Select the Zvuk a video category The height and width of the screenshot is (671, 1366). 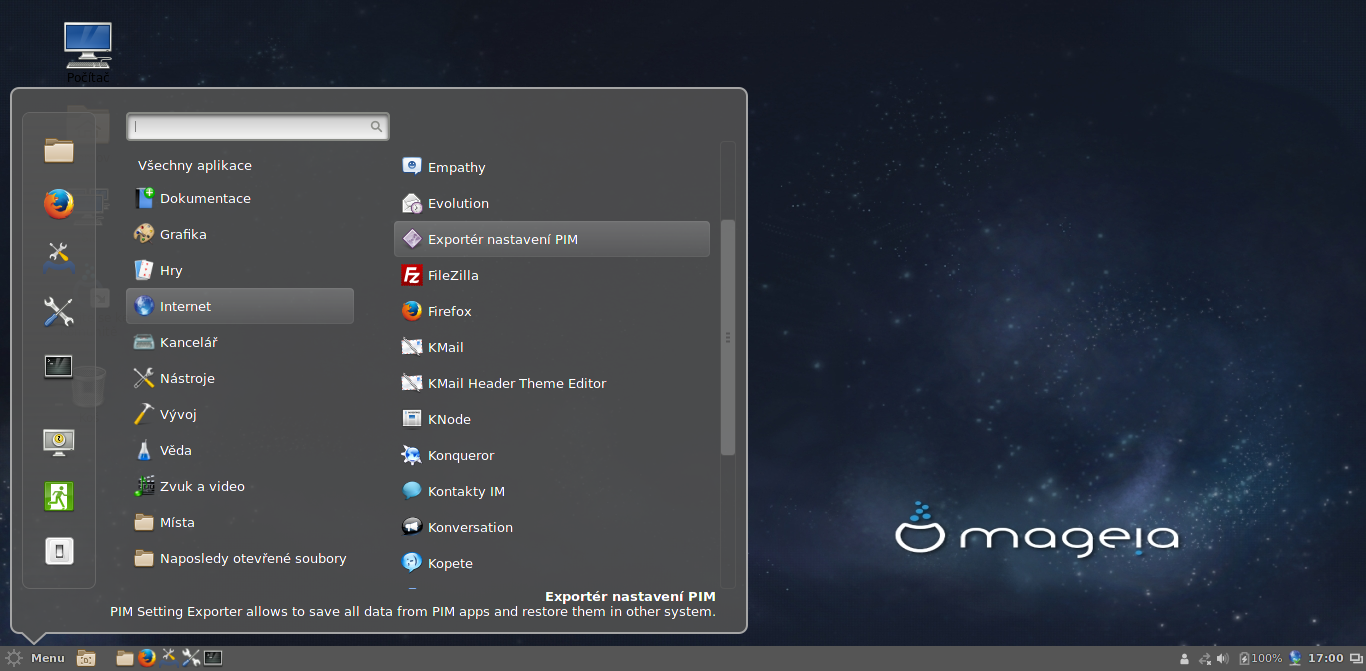coord(240,486)
